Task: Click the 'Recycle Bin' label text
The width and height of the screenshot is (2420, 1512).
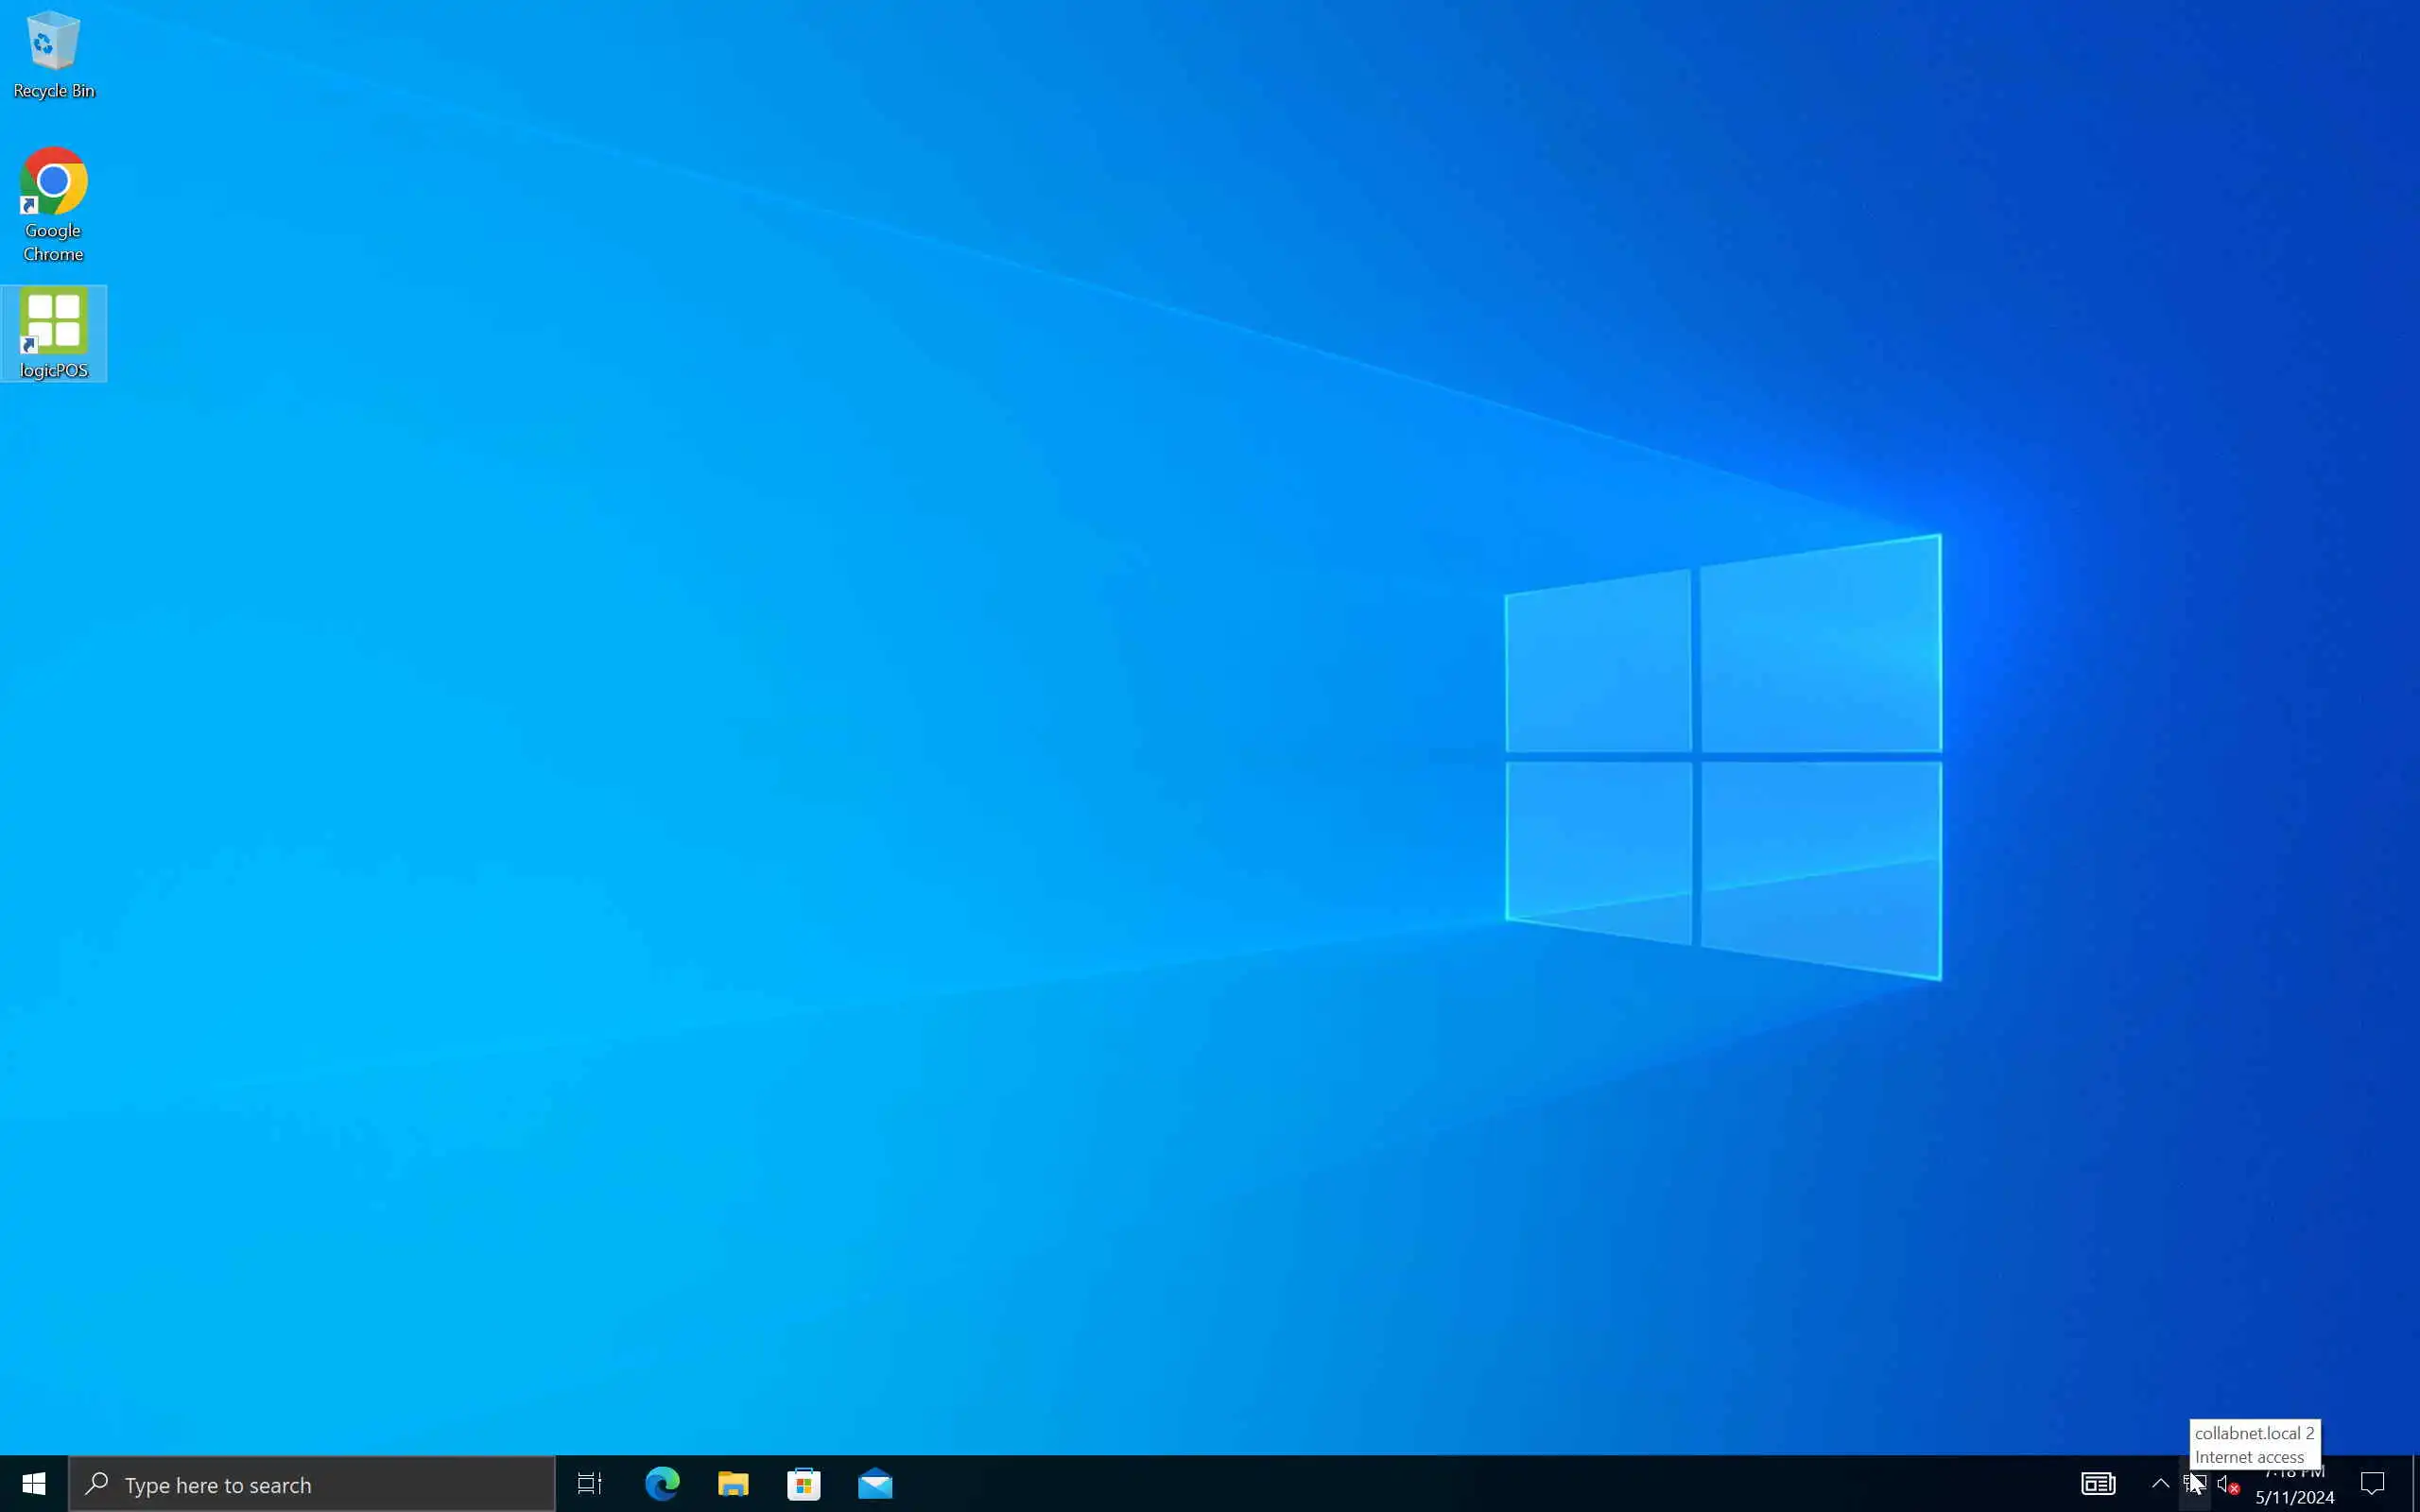Action: tap(54, 91)
